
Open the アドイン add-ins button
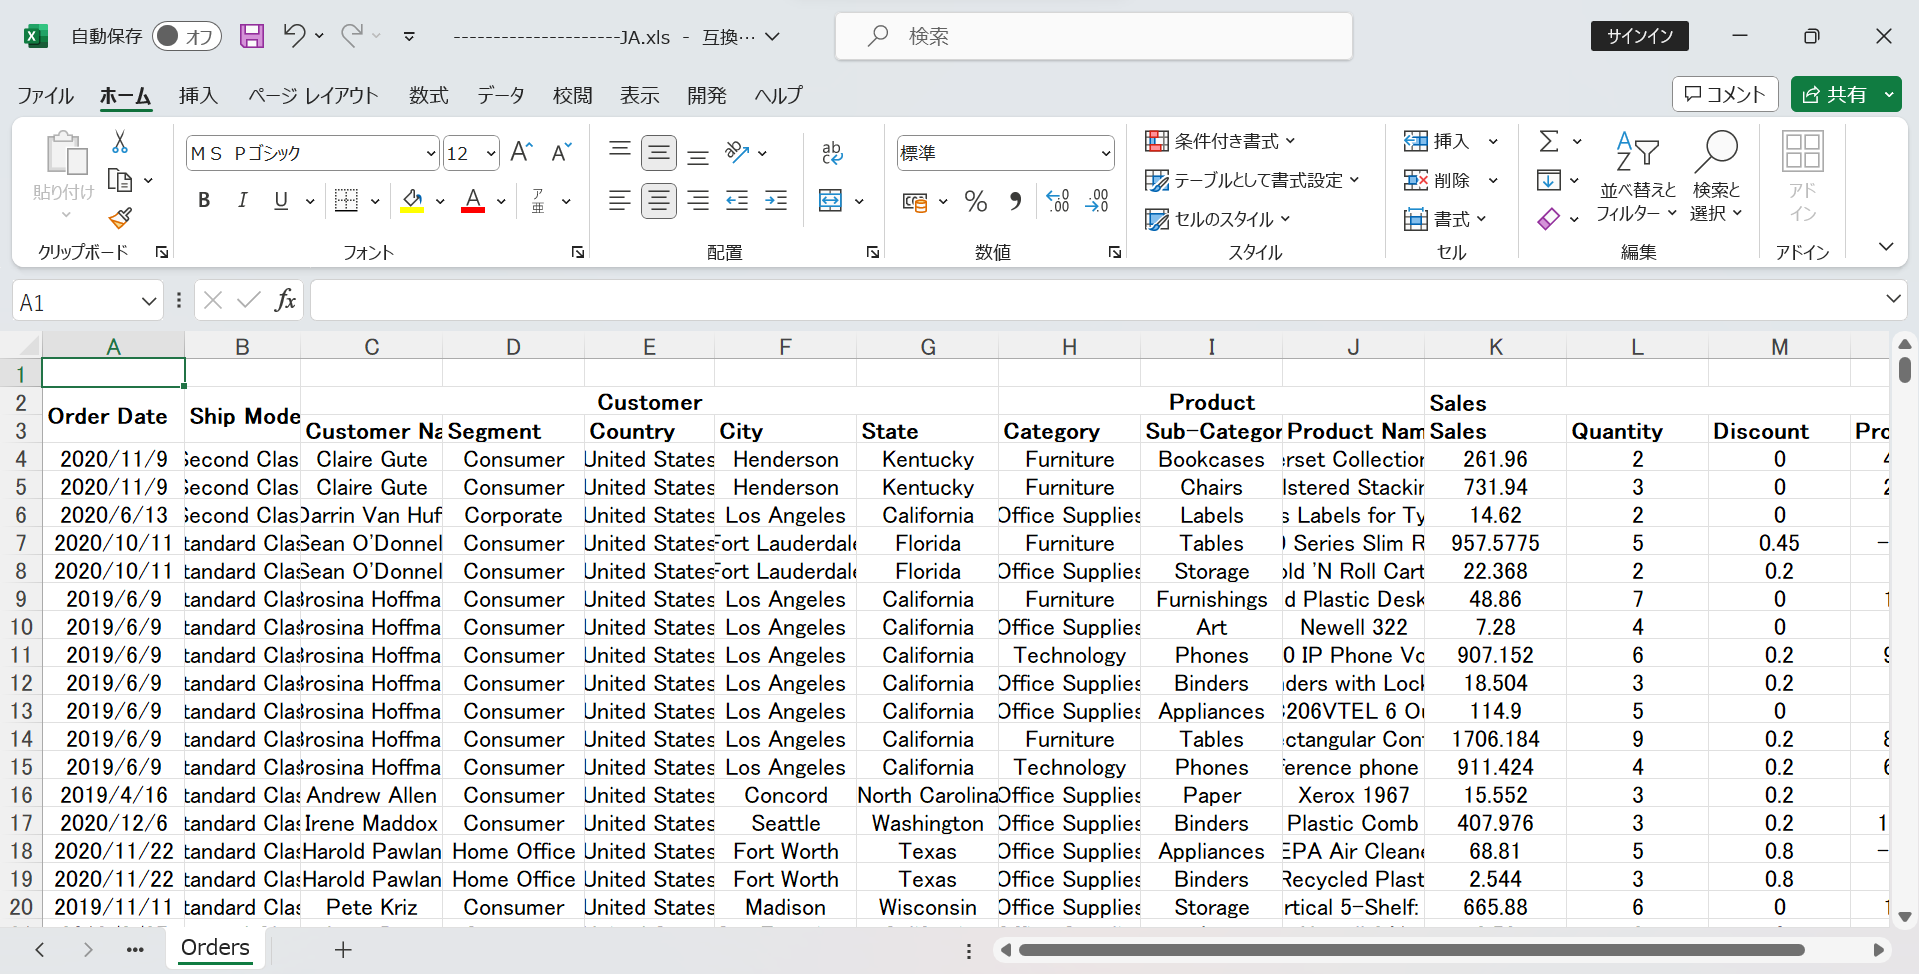pos(1802,175)
